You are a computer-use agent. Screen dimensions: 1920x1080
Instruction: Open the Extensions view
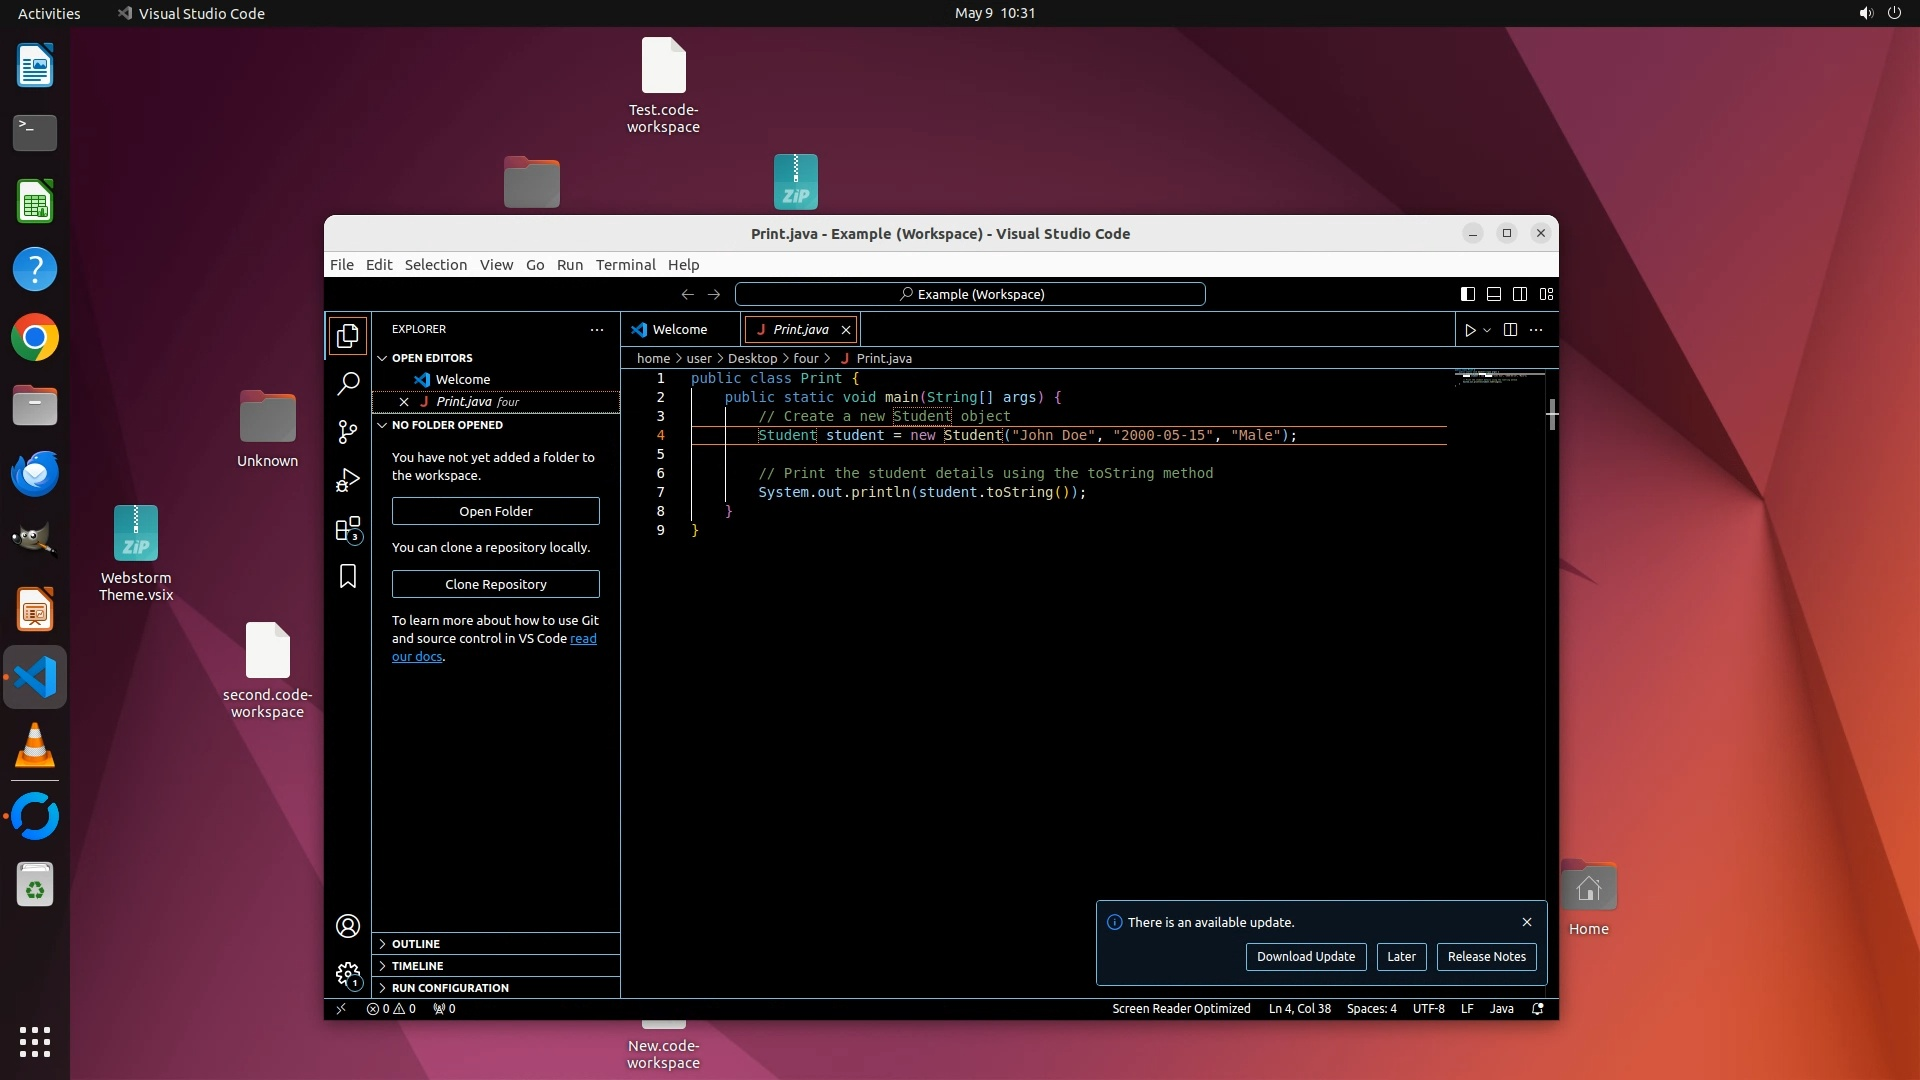coord(348,529)
